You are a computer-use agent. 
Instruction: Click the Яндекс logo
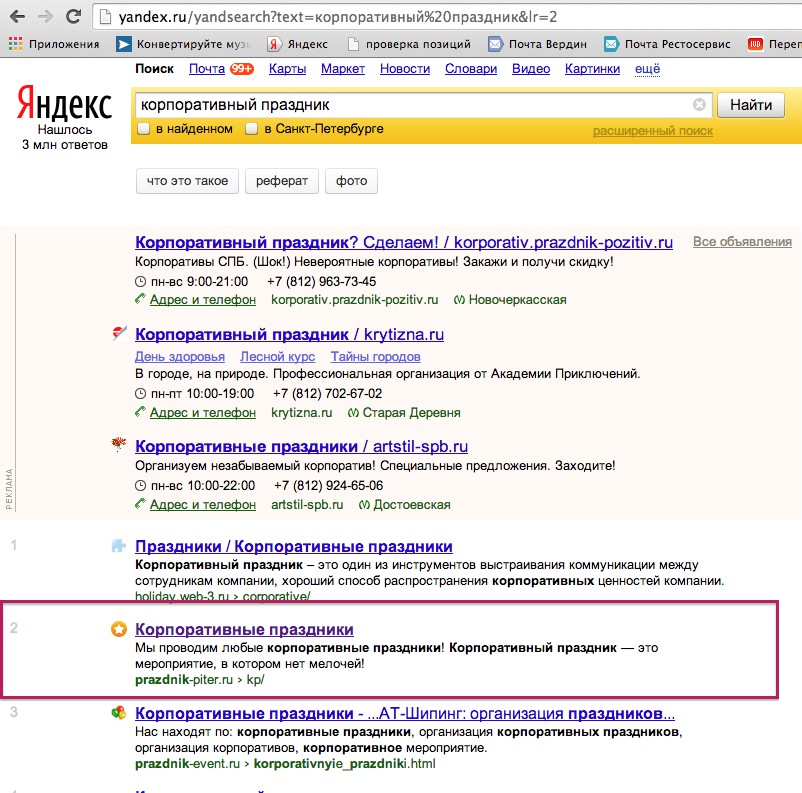click(64, 103)
